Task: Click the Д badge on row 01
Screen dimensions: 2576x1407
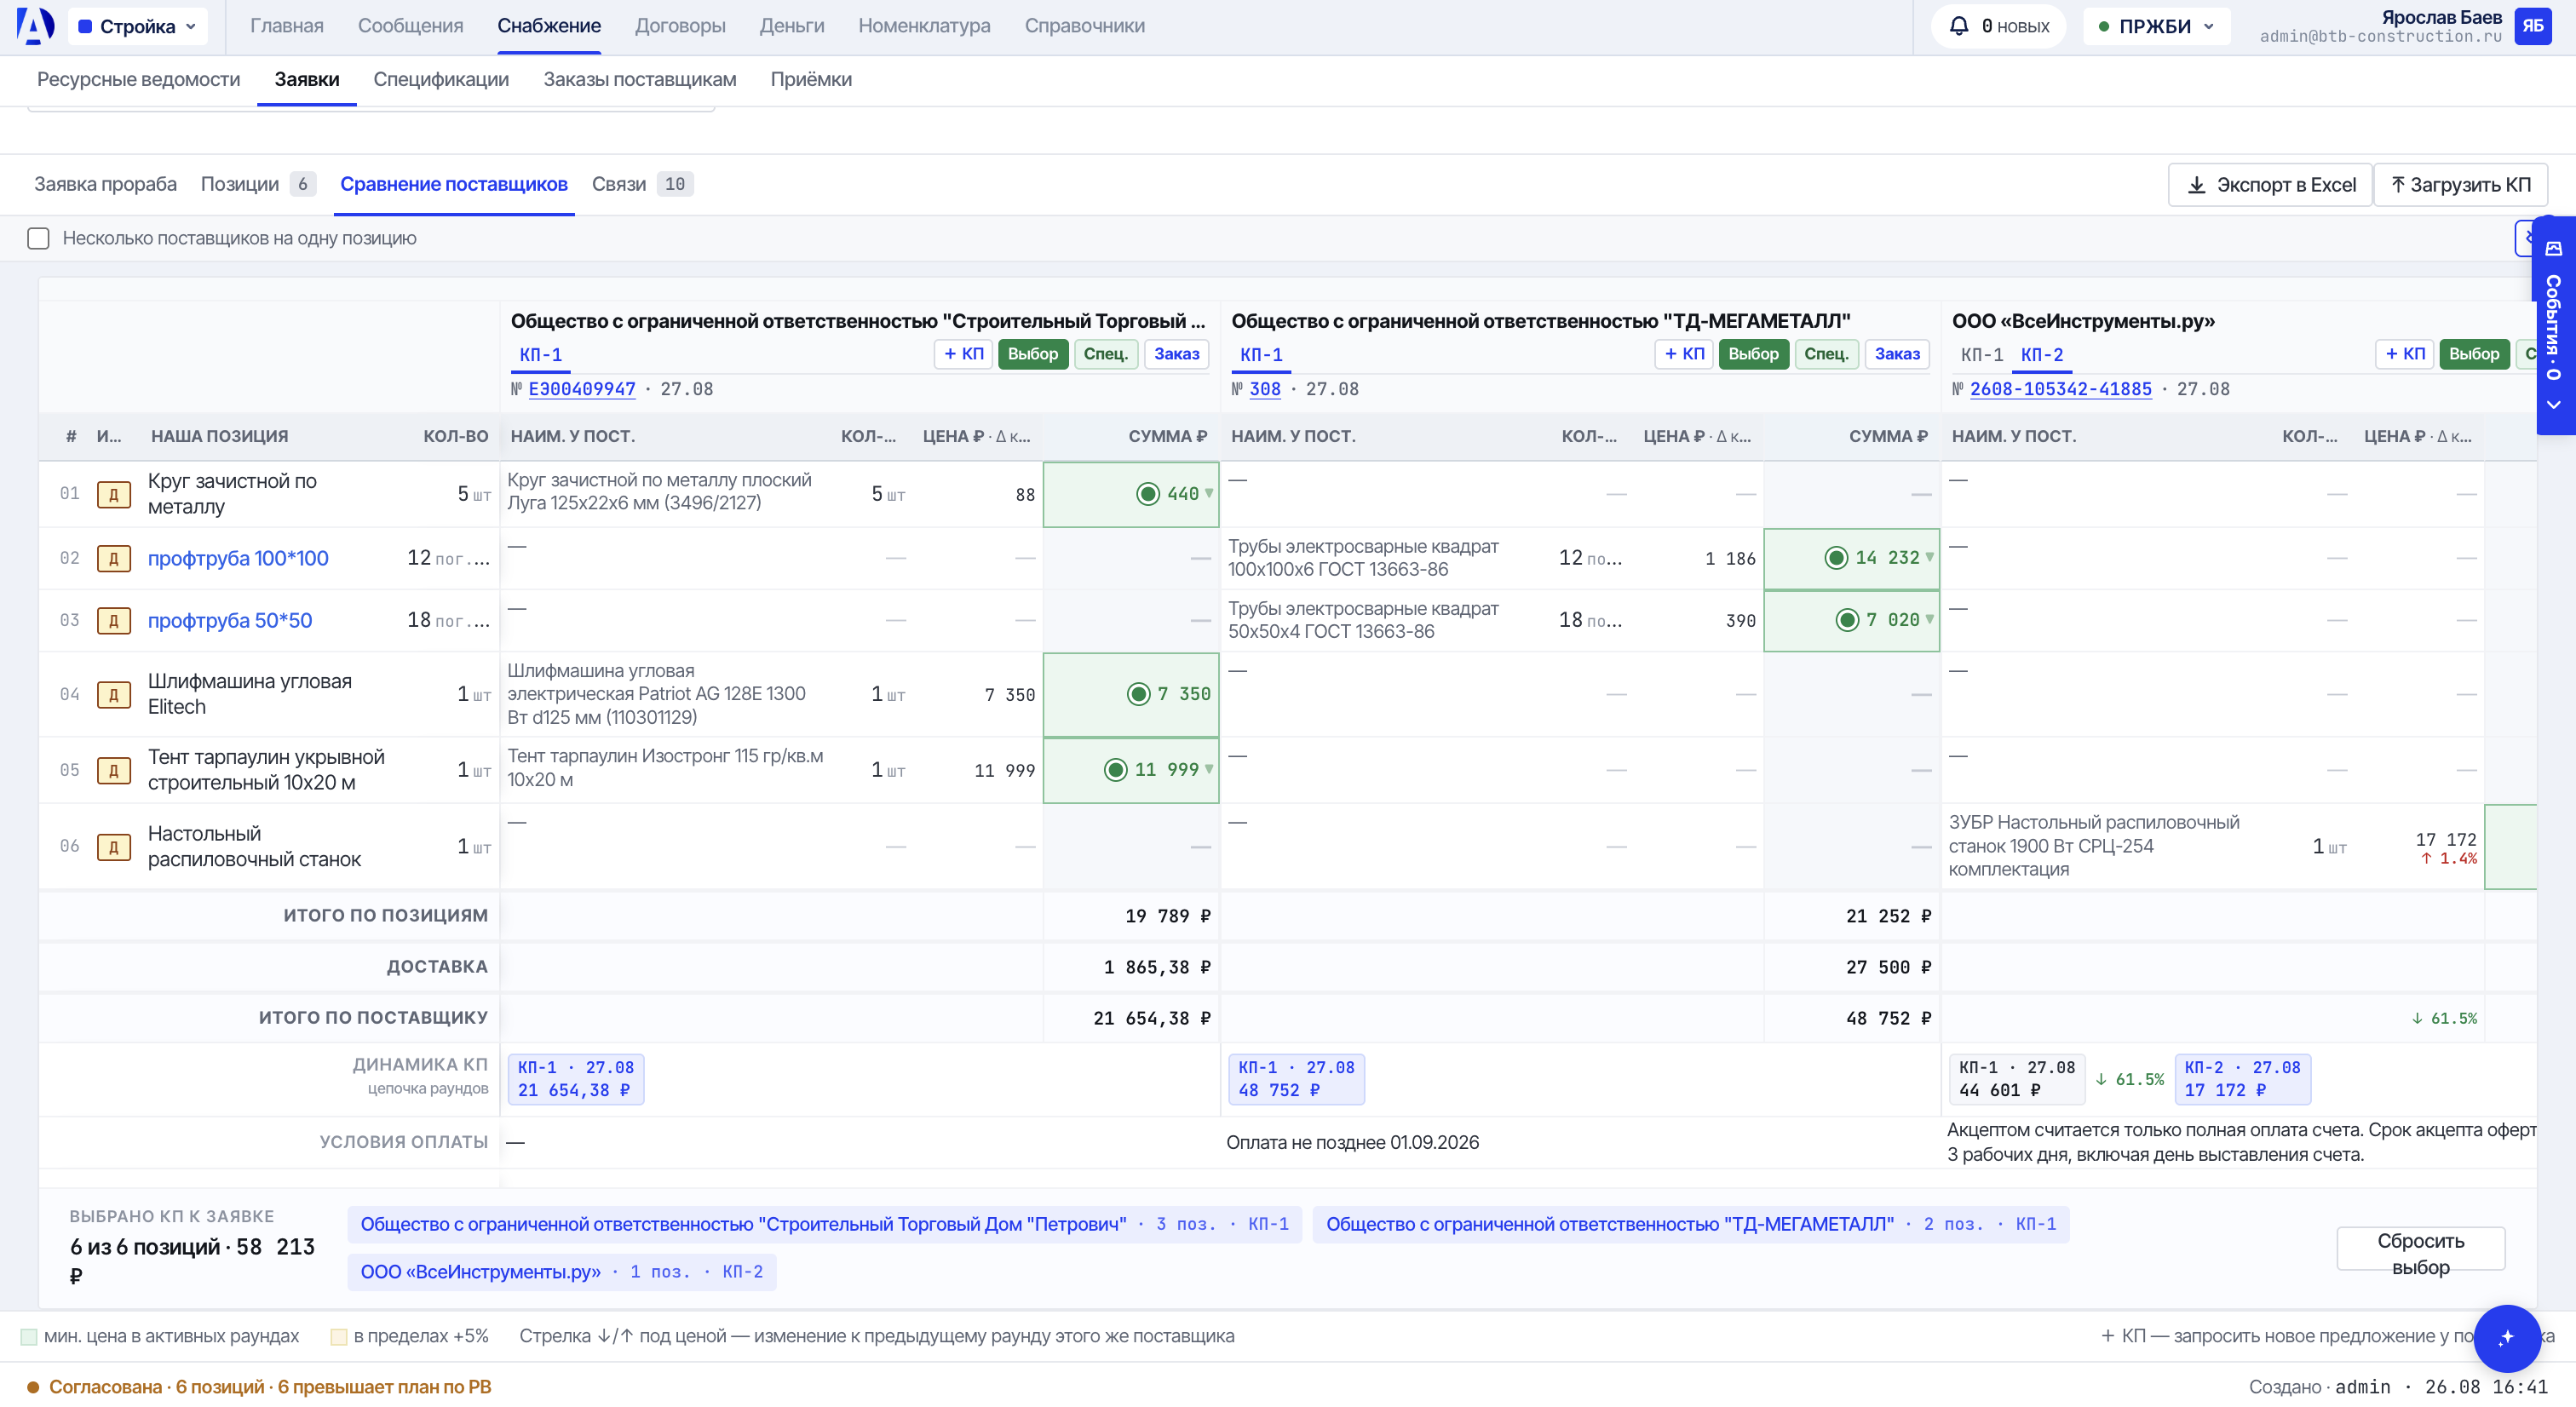Action: [113, 494]
